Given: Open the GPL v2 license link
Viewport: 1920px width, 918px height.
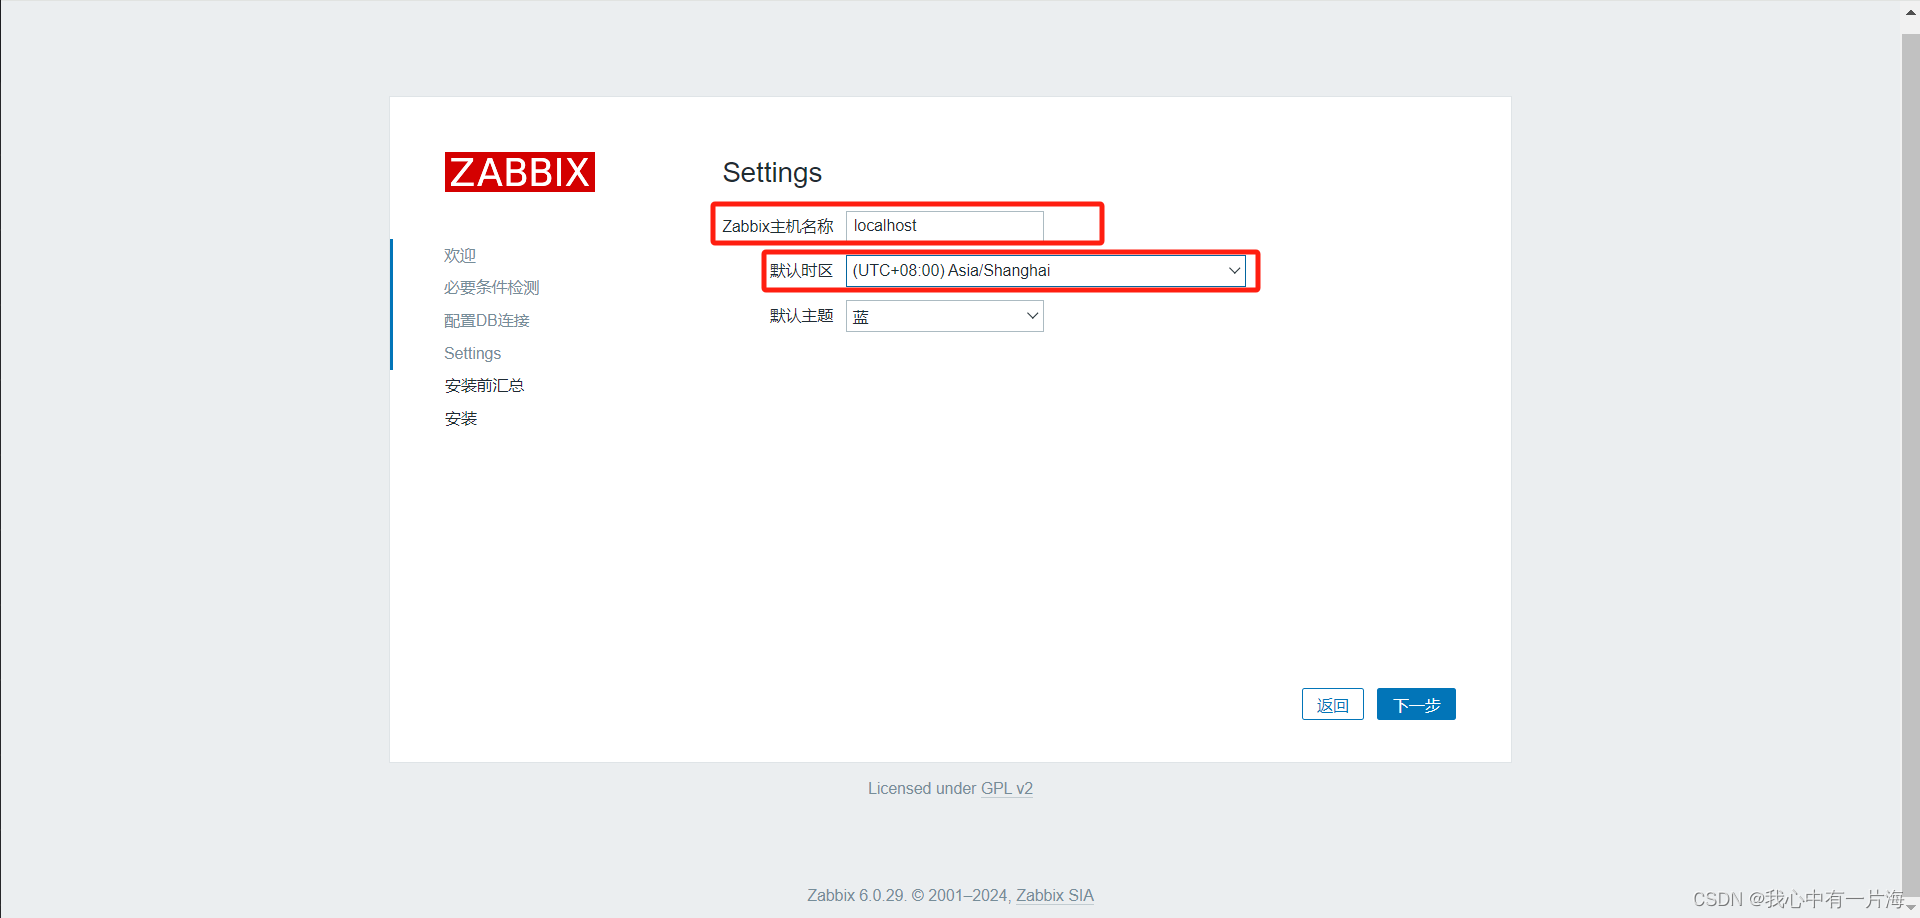Looking at the screenshot, I should [x=1007, y=788].
